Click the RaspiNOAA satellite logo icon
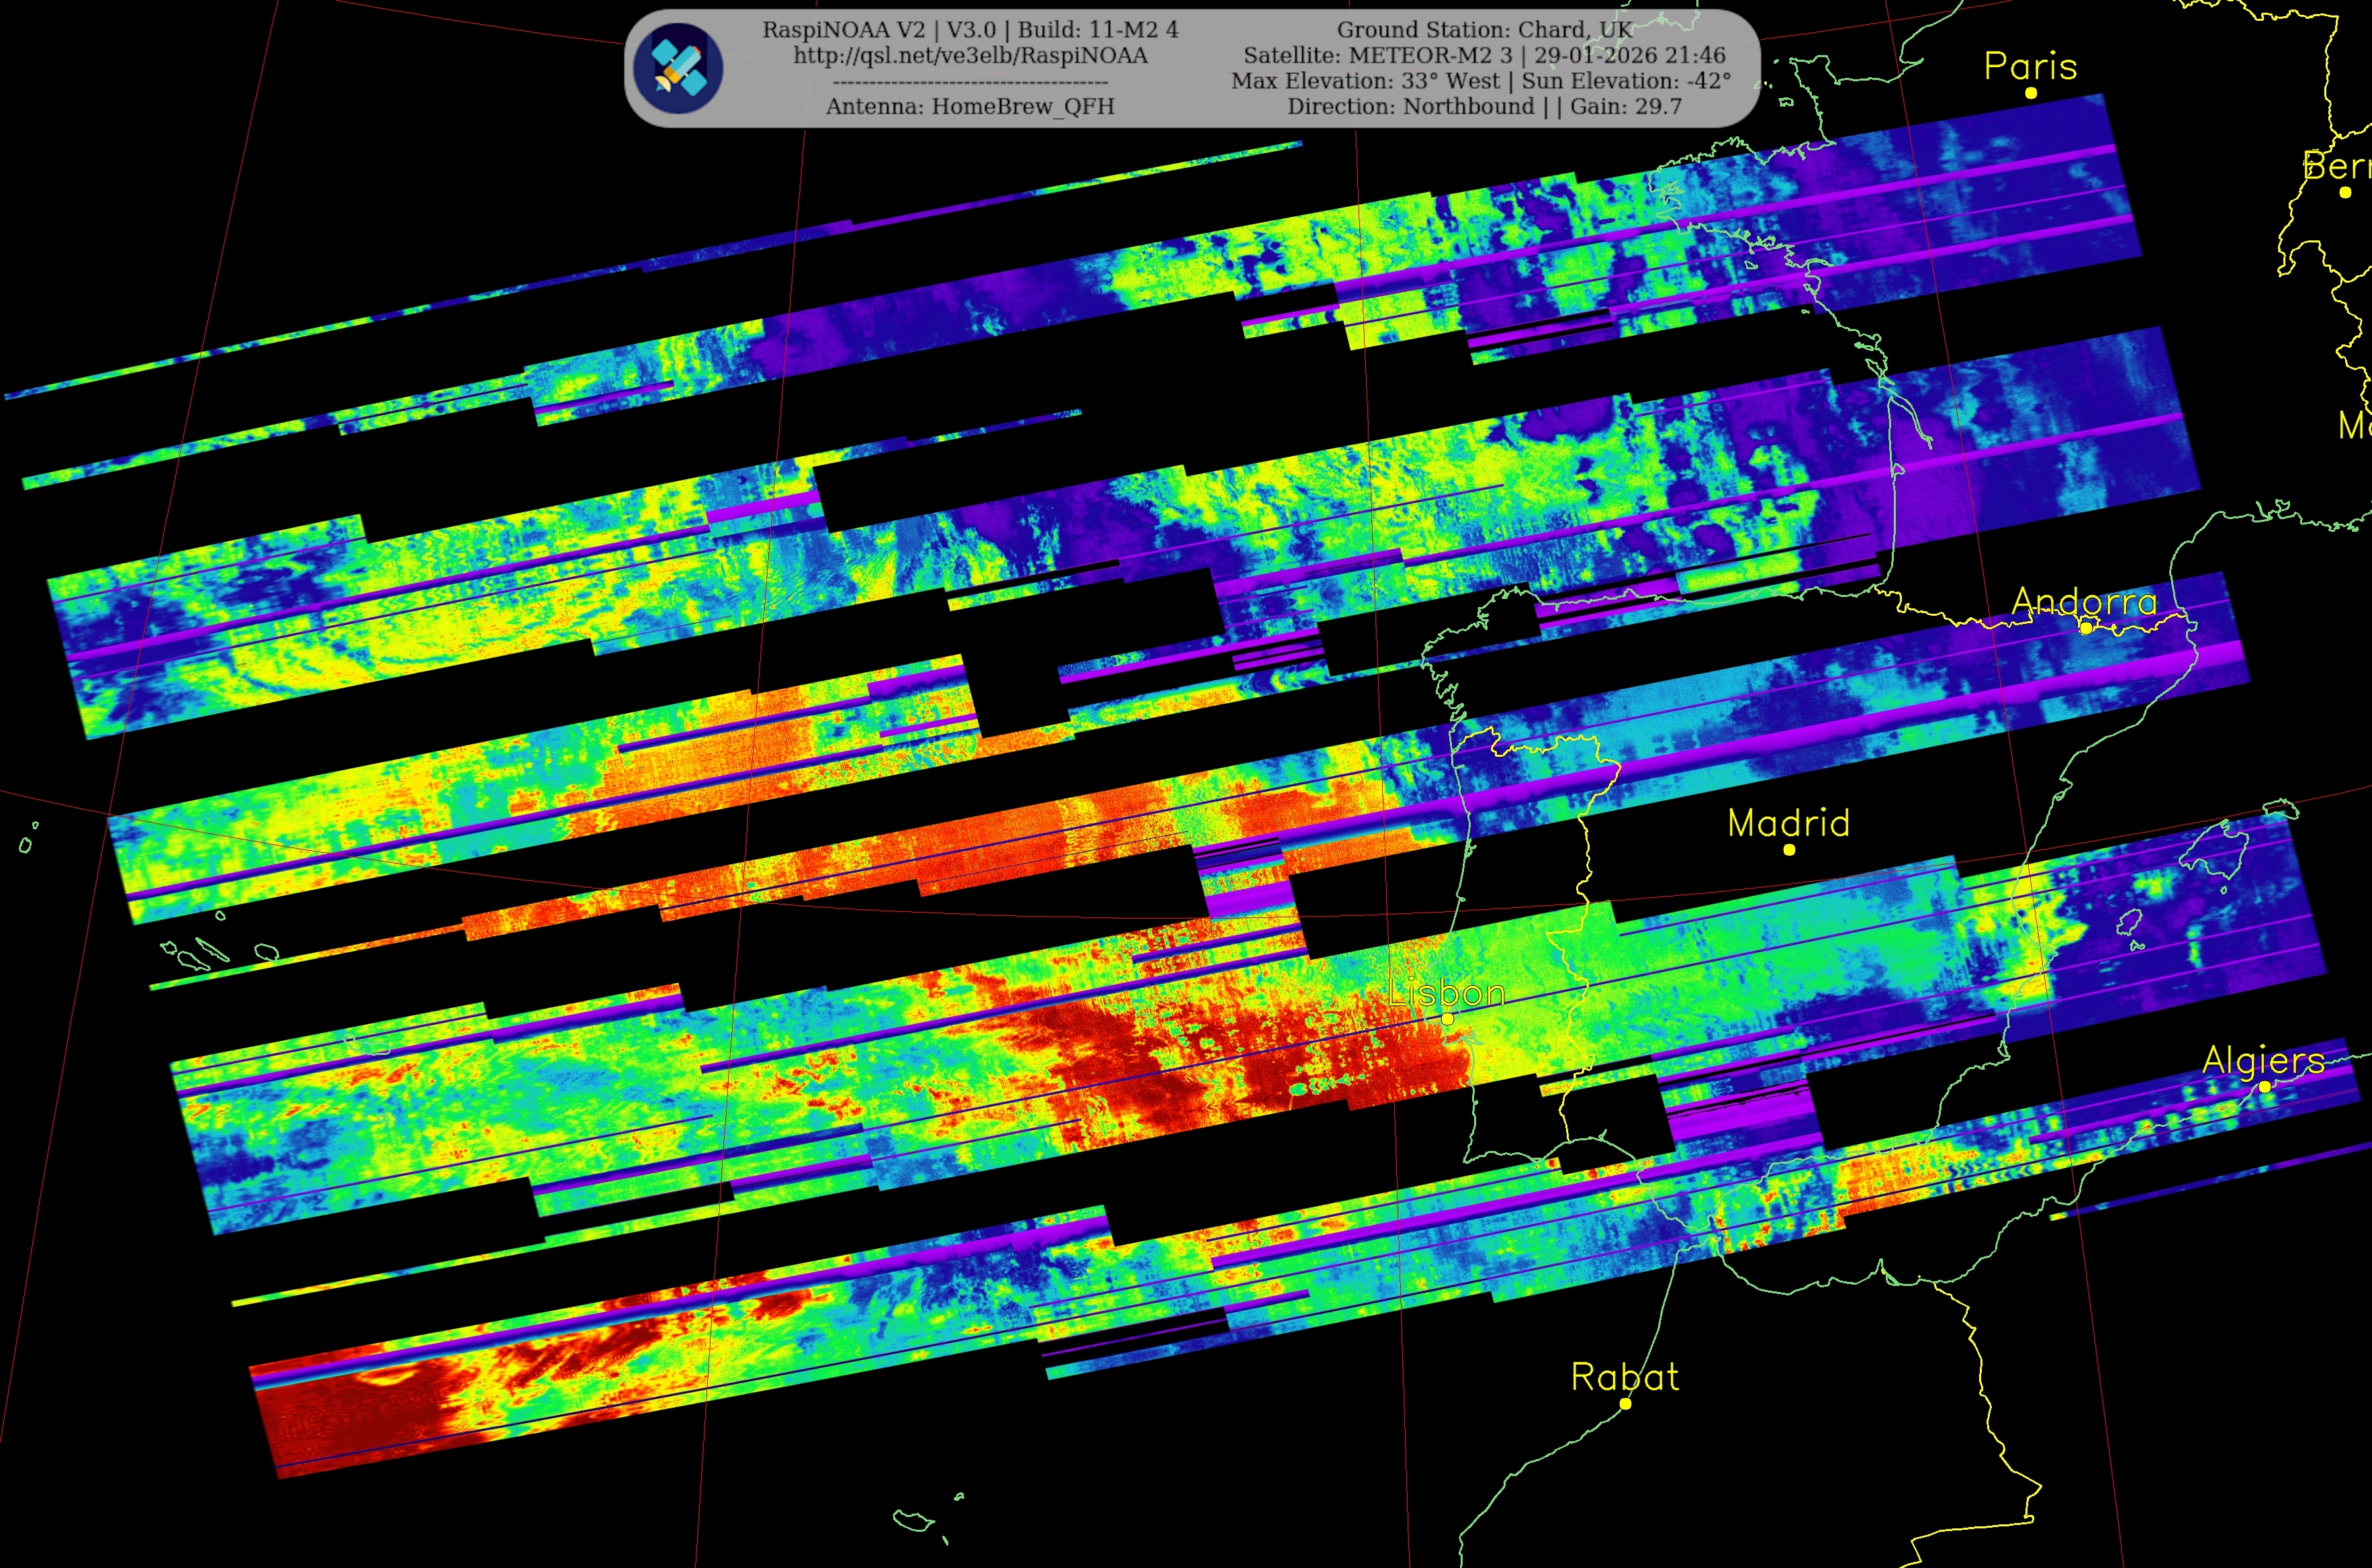The height and width of the screenshot is (1568, 2372). click(679, 68)
